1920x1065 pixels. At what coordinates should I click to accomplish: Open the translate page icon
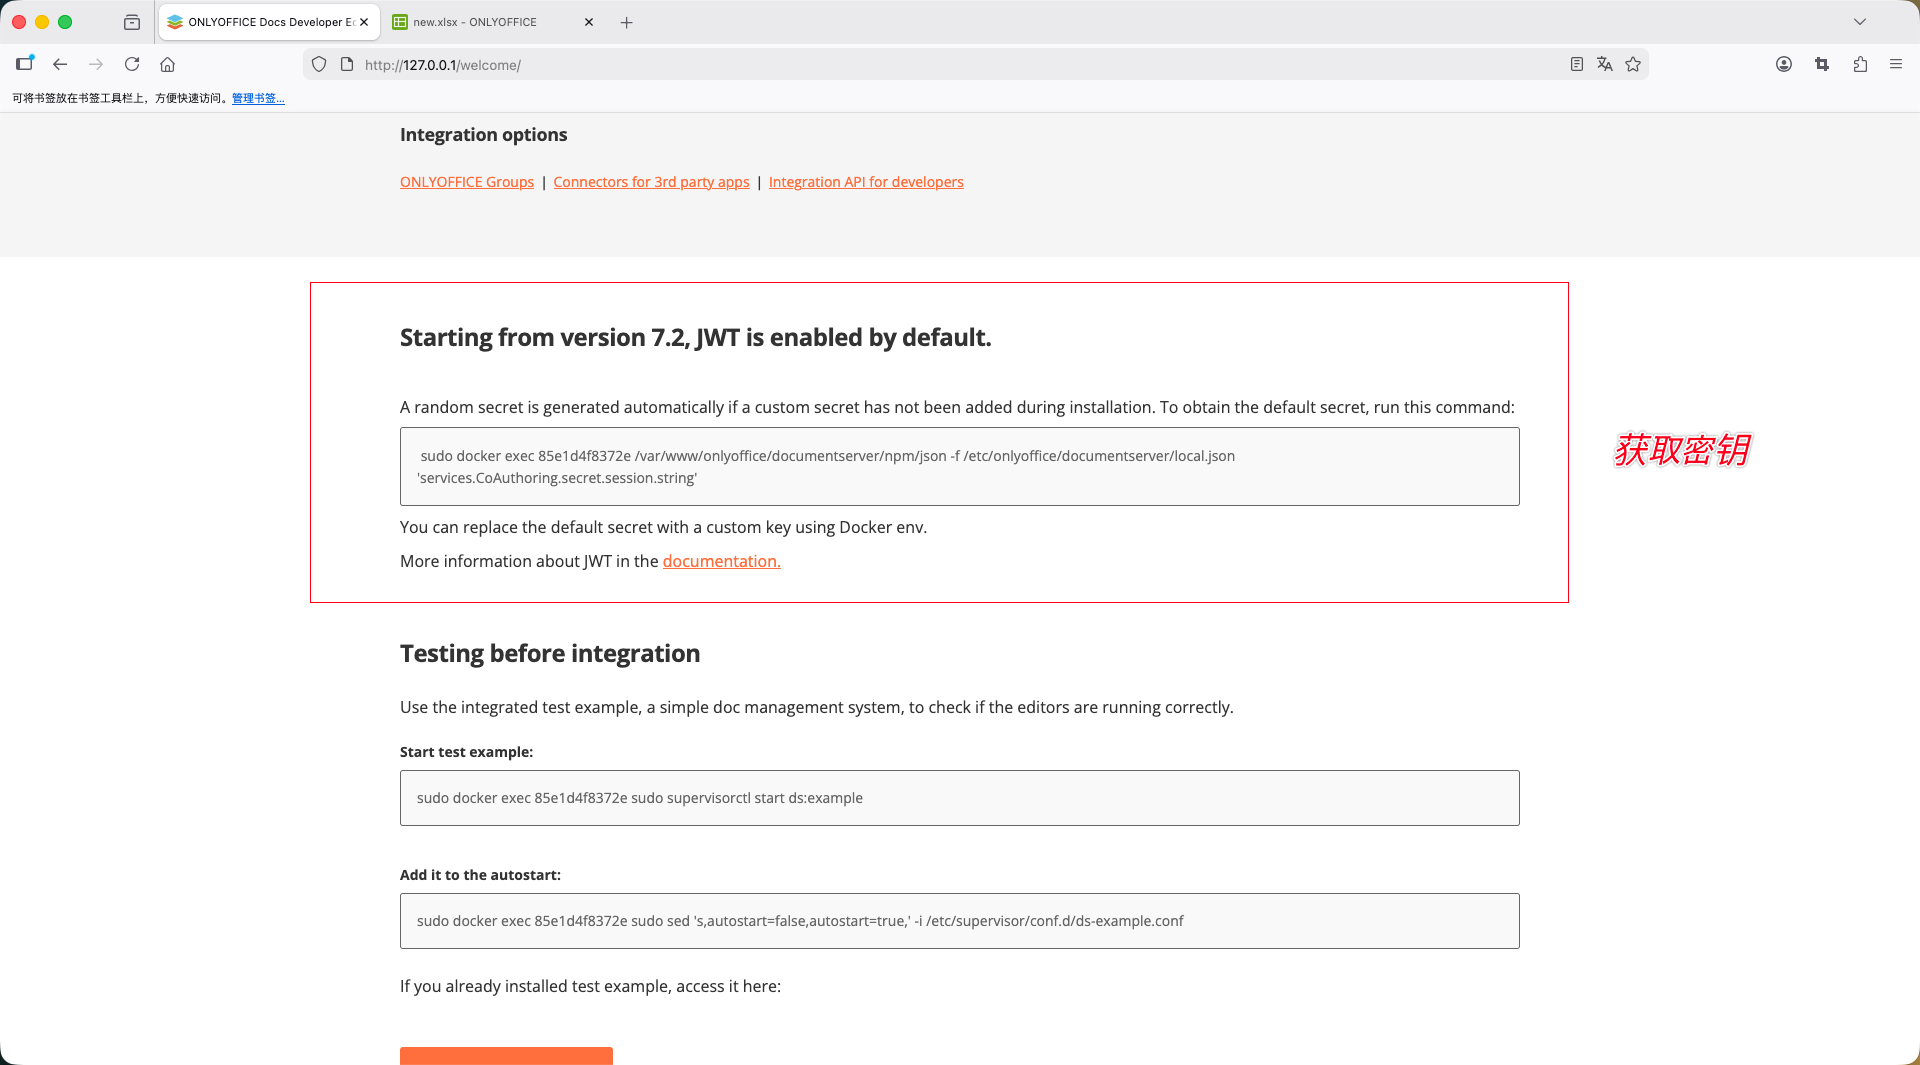pos(1605,64)
